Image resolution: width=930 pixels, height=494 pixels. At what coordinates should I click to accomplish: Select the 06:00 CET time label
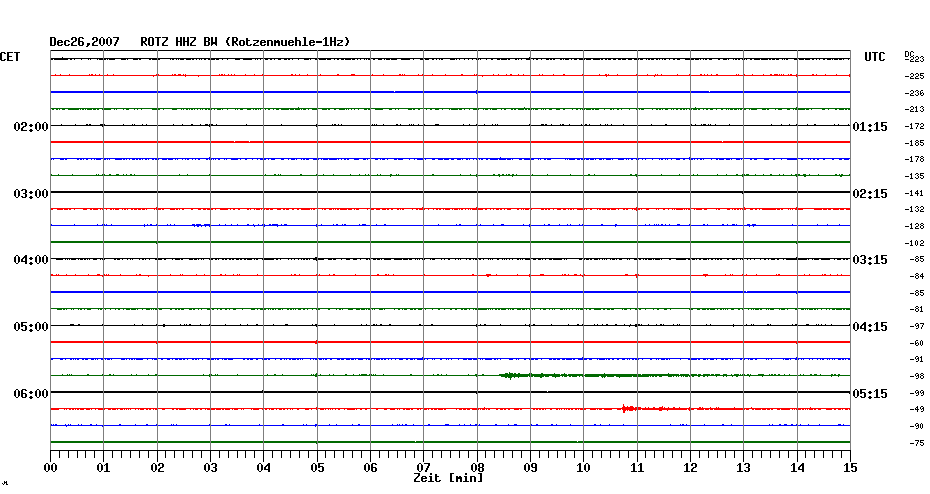(x=31, y=394)
